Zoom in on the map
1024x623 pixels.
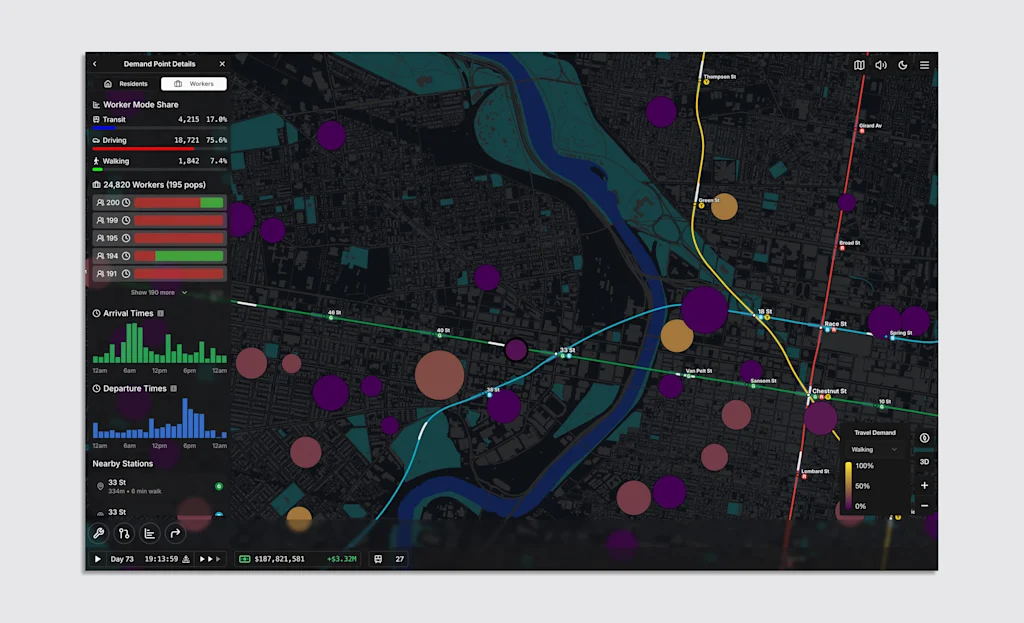click(x=924, y=485)
